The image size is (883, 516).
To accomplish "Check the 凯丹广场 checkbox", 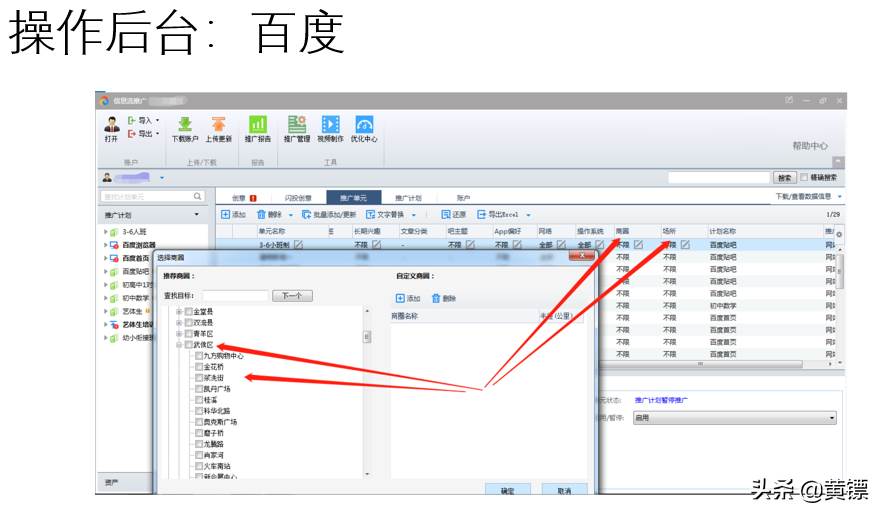I will coord(199,389).
